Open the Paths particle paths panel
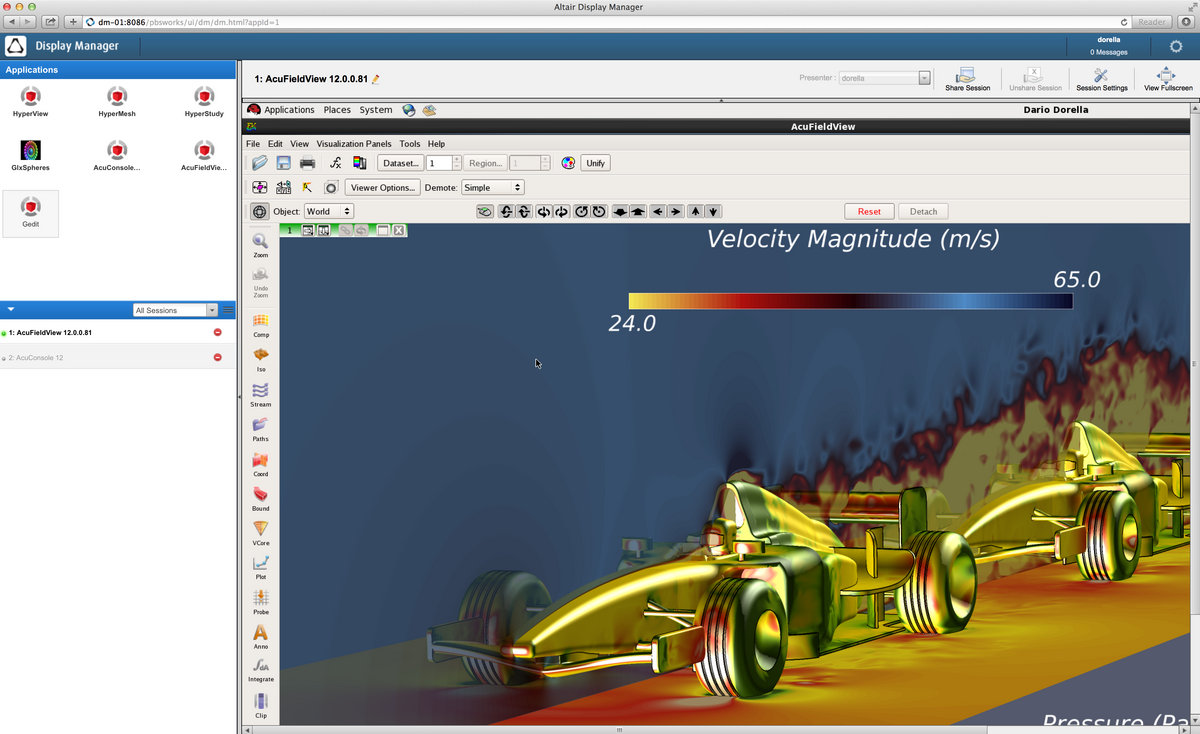The height and width of the screenshot is (734, 1200). (x=260, y=429)
